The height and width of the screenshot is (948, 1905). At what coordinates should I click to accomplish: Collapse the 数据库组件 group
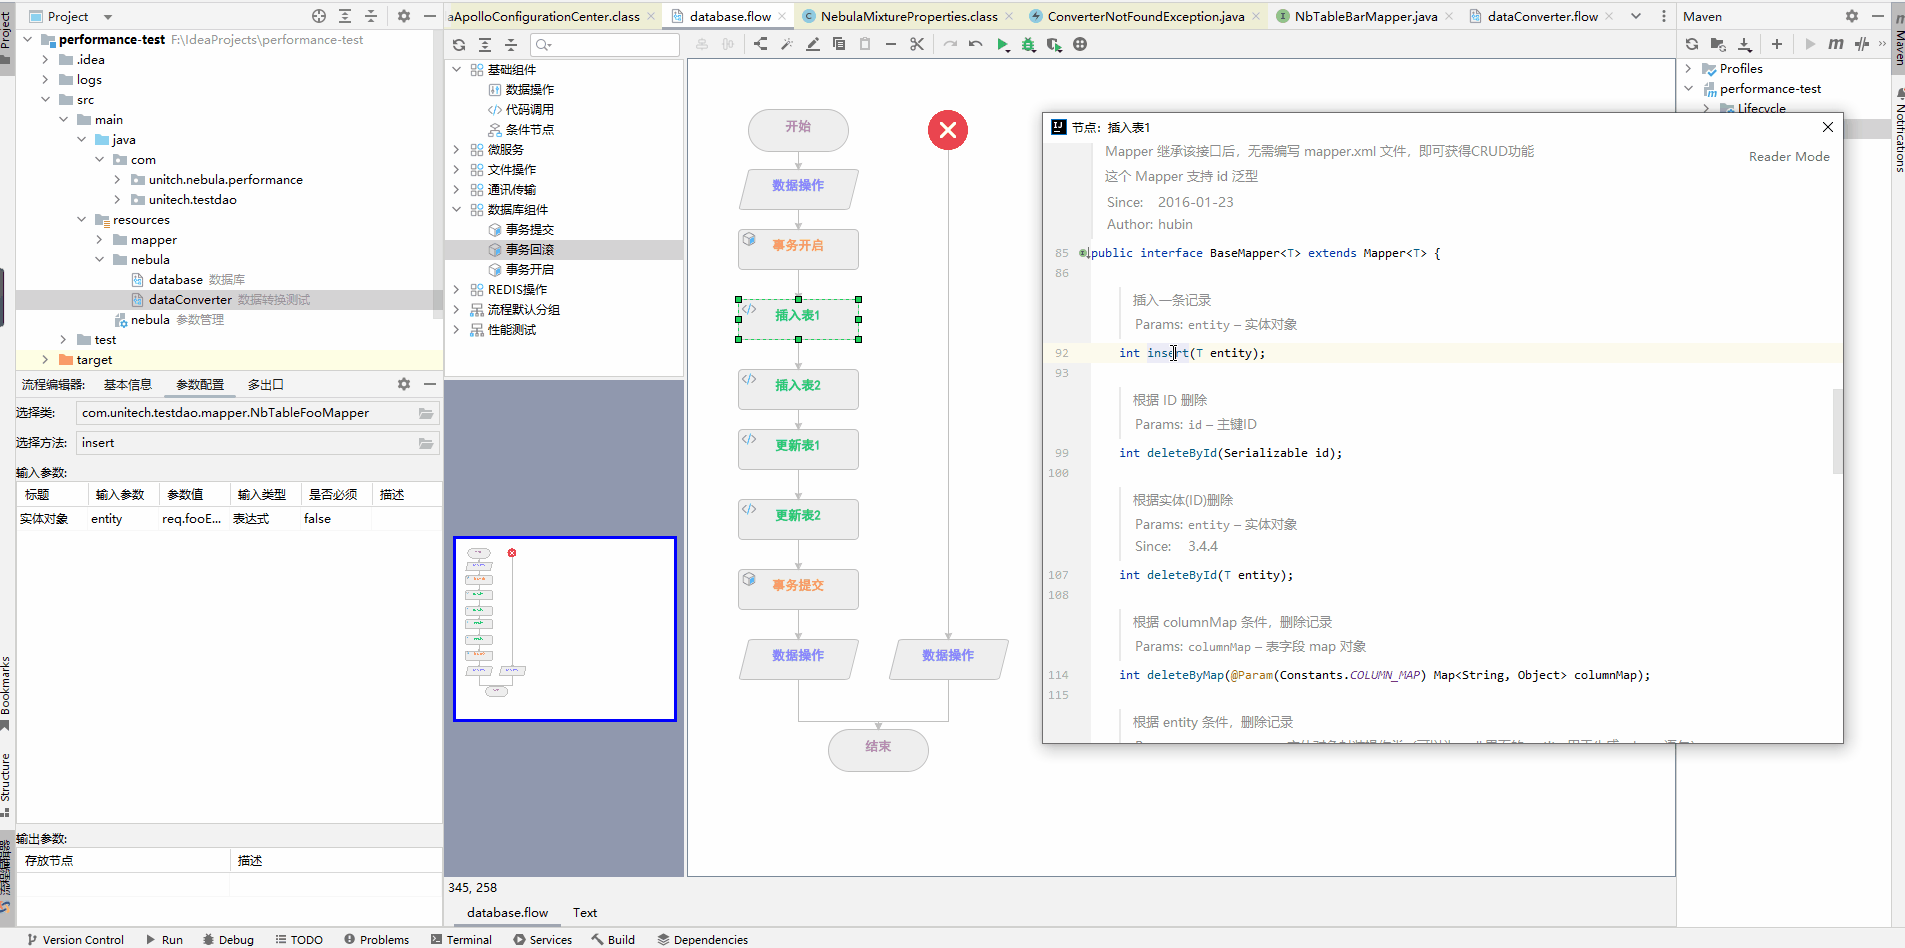click(x=457, y=210)
